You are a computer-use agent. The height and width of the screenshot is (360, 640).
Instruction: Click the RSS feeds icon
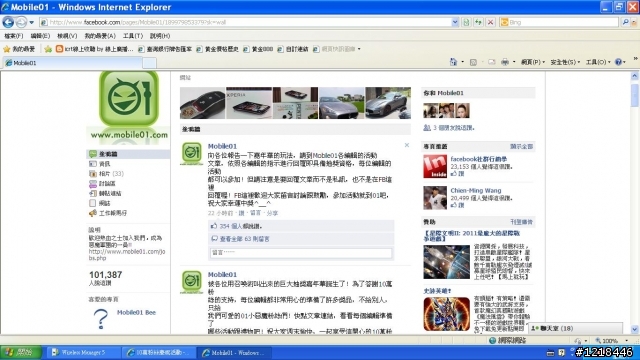click(473, 62)
